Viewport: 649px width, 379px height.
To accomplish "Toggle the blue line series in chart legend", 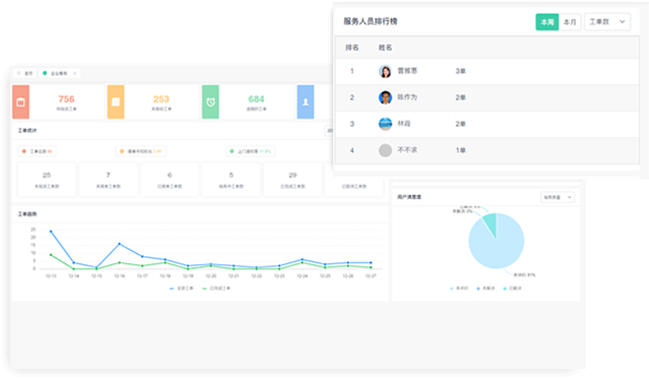I will (181, 288).
